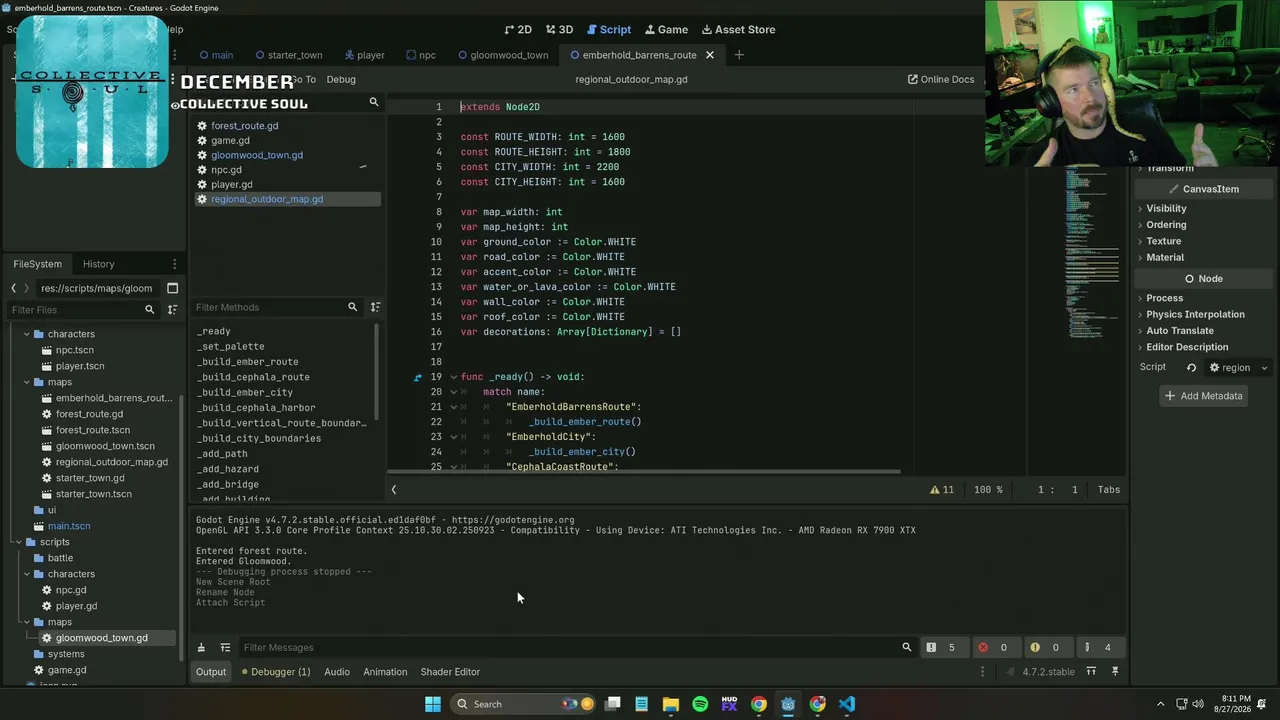The image size is (1280, 720).
Task: Click the Filter Messages search icon
Action: click(907, 647)
